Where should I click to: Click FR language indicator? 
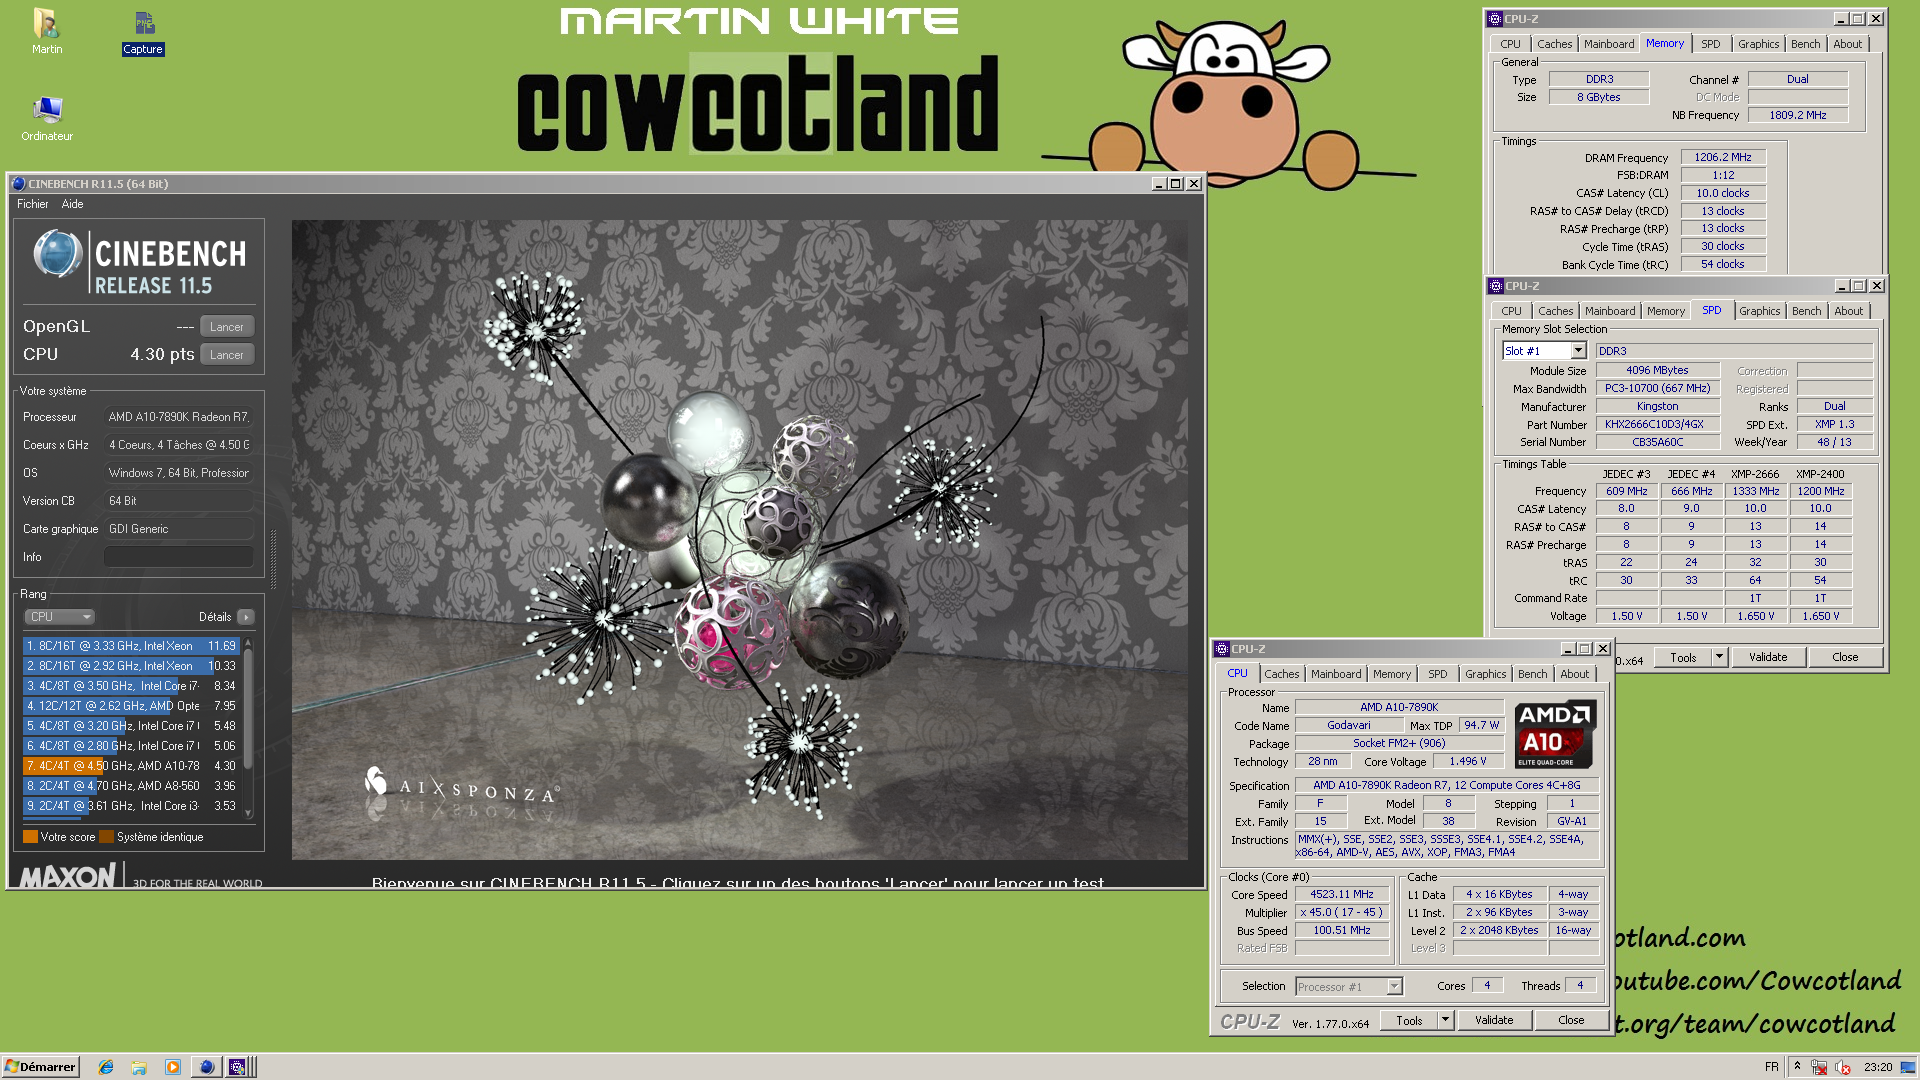coord(1772,1067)
